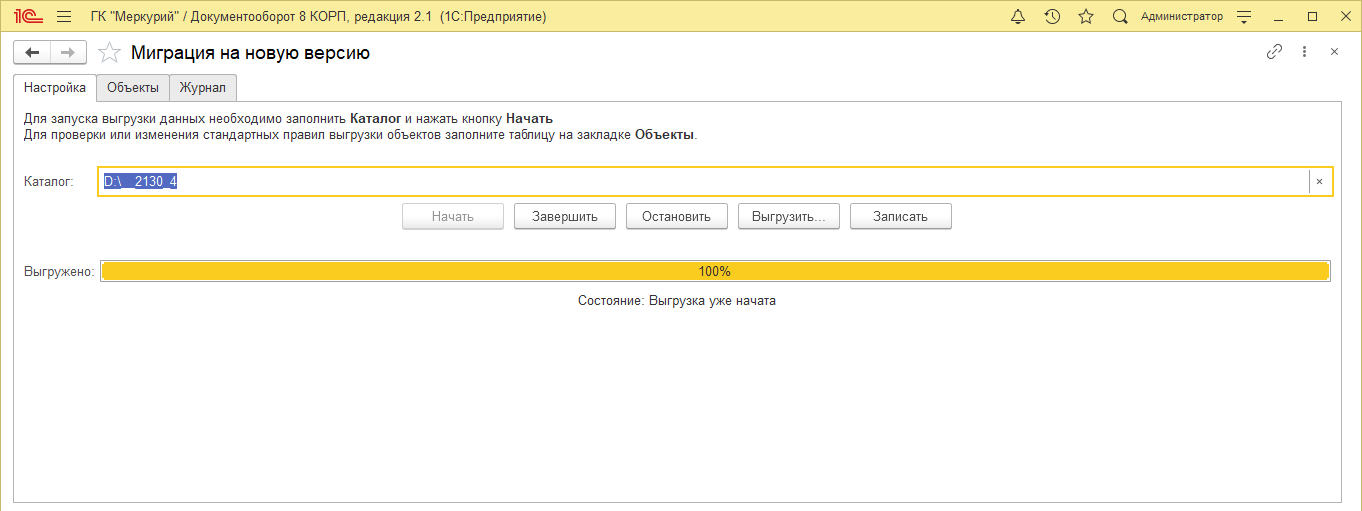
Task: Copy link to this form icon
Action: (1274, 52)
